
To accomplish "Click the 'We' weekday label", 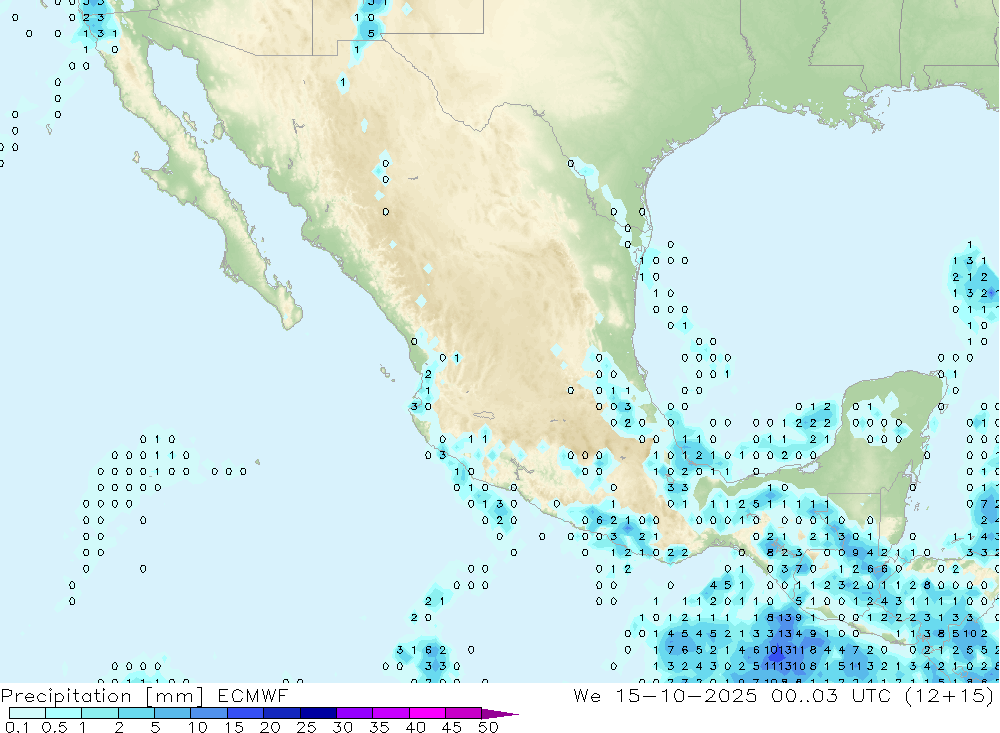I will [x=587, y=695].
